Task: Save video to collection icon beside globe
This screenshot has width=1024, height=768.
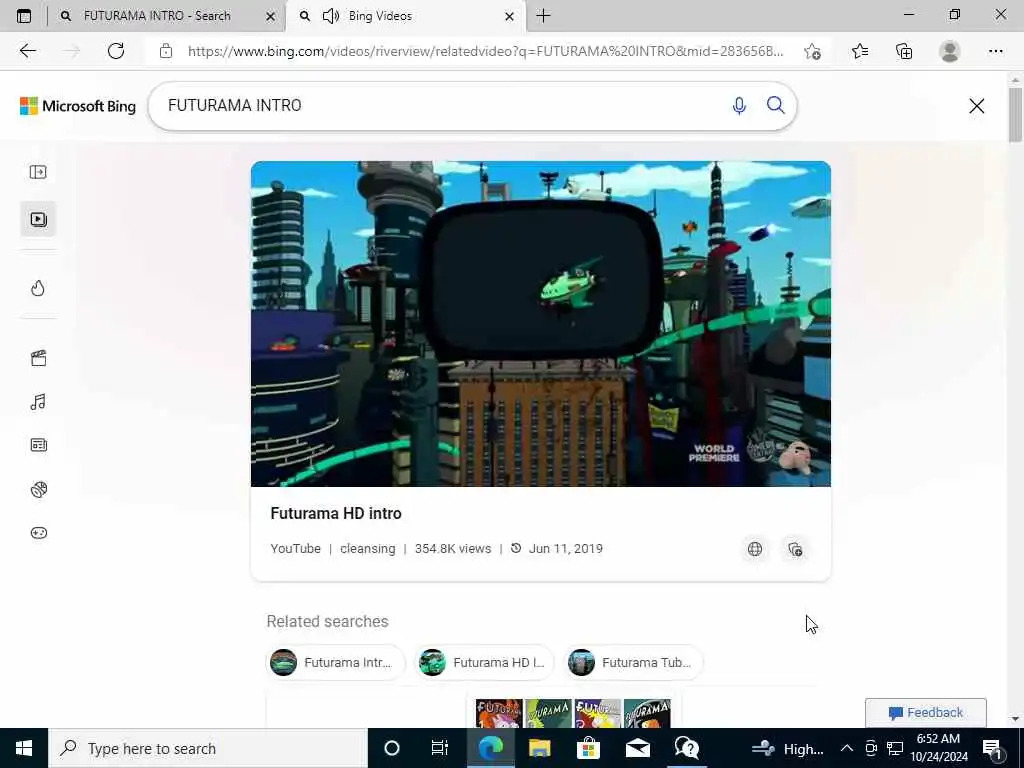Action: tap(795, 549)
